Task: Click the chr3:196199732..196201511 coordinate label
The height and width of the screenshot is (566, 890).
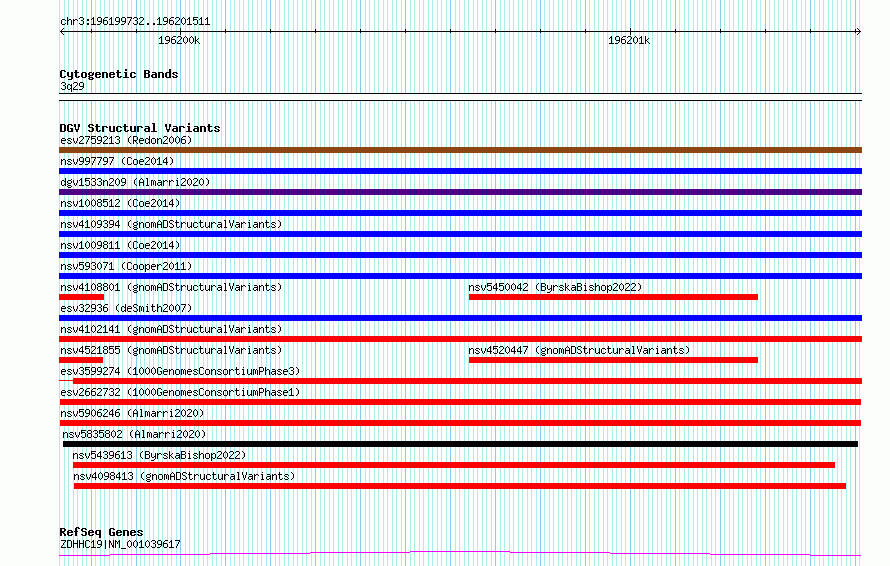Action: [135, 22]
